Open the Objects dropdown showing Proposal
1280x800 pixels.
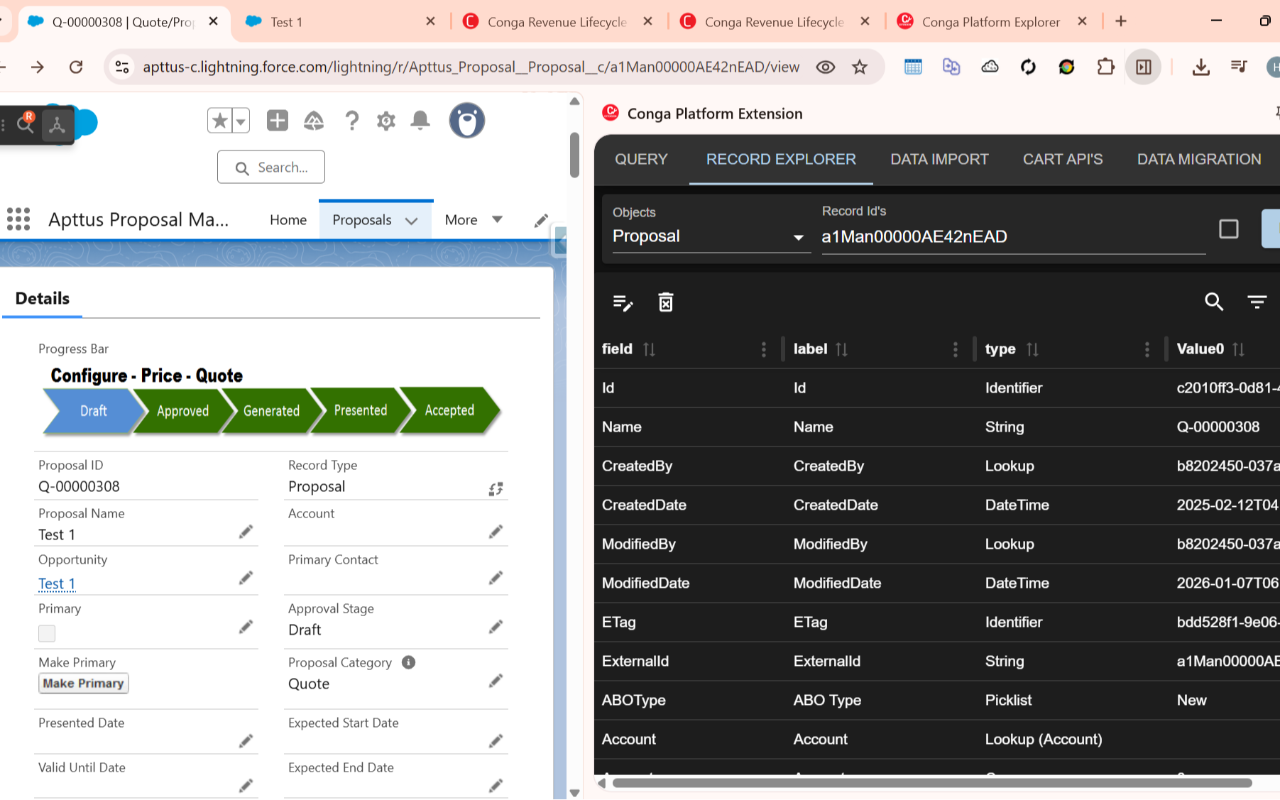[x=709, y=237]
